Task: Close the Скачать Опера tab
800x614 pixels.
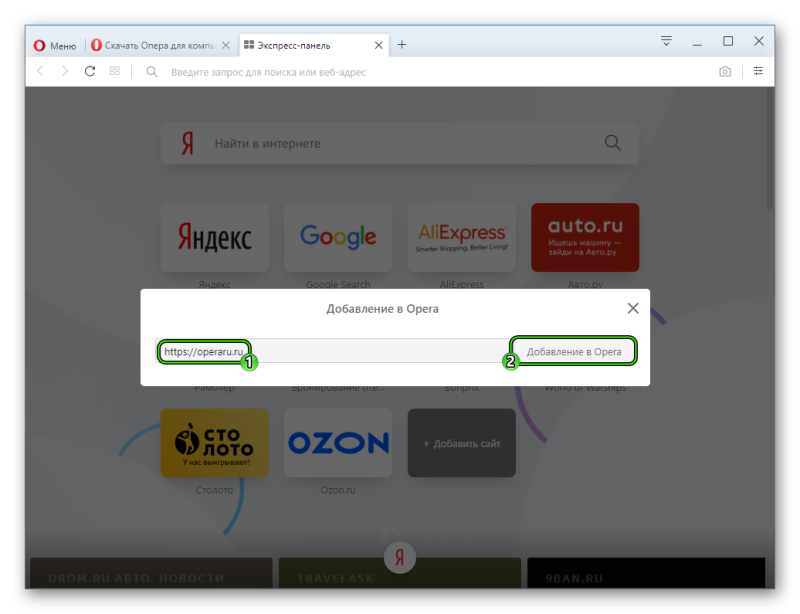Action: (x=226, y=45)
